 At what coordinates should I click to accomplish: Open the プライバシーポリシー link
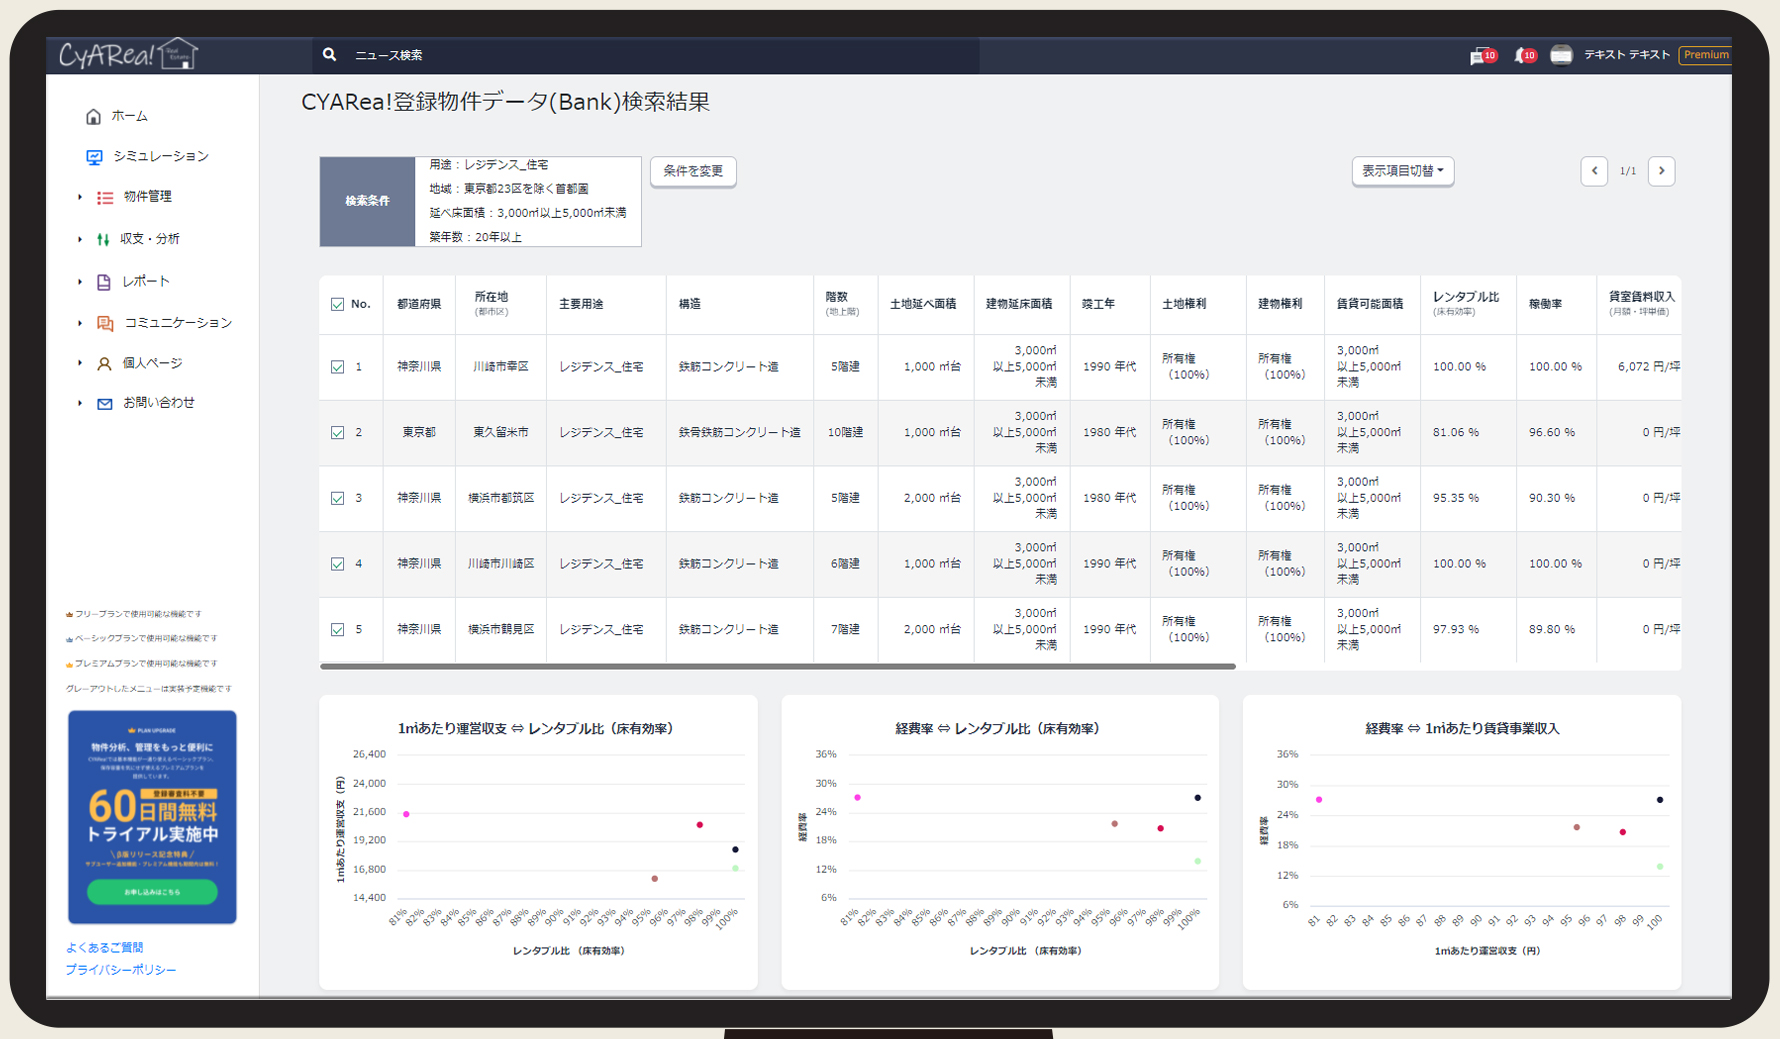[x=121, y=970]
